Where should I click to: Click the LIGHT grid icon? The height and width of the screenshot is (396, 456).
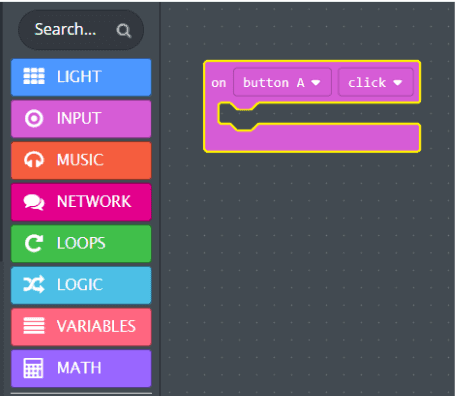click(x=34, y=76)
